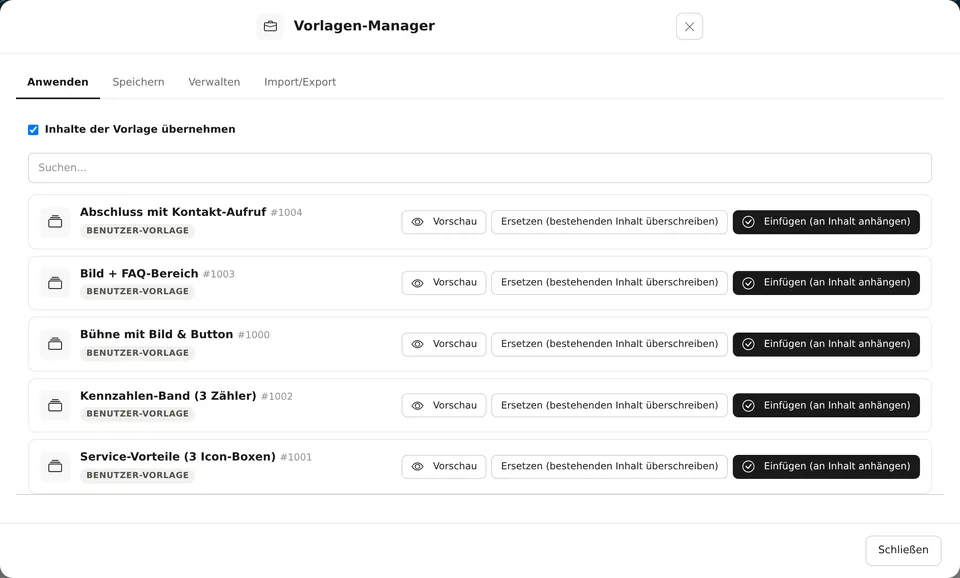The image size is (960, 578).
Task: Replace content with Abschluss mit Kontakt-Aufruf
Action: pyautogui.click(x=609, y=222)
